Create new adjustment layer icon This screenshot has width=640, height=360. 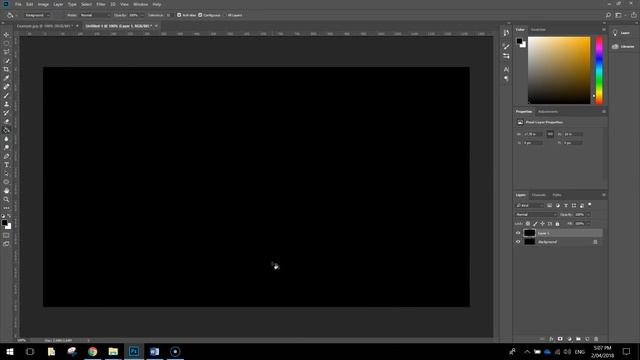click(569, 339)
